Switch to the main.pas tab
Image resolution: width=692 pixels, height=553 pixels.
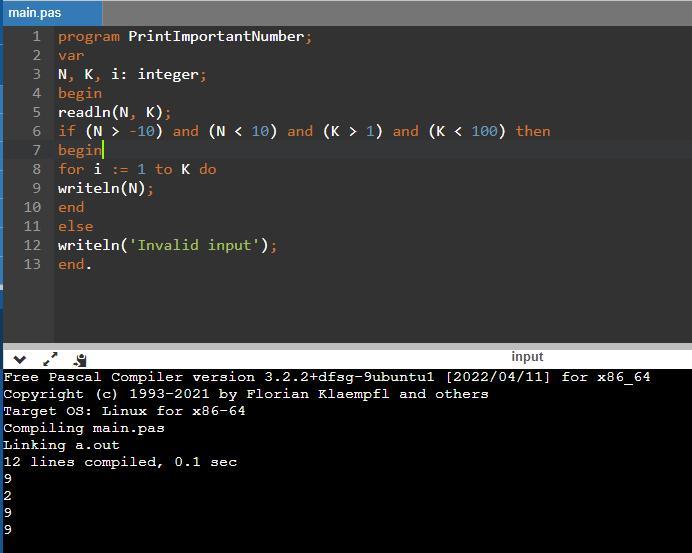point(52,13)
